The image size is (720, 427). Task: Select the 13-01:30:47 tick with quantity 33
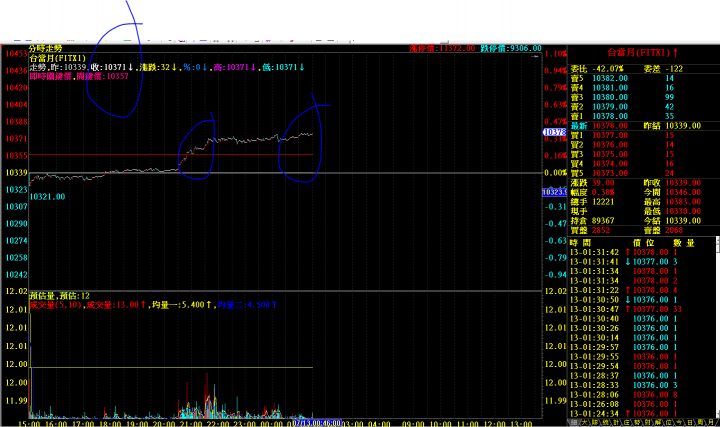(x=642, y=309)
